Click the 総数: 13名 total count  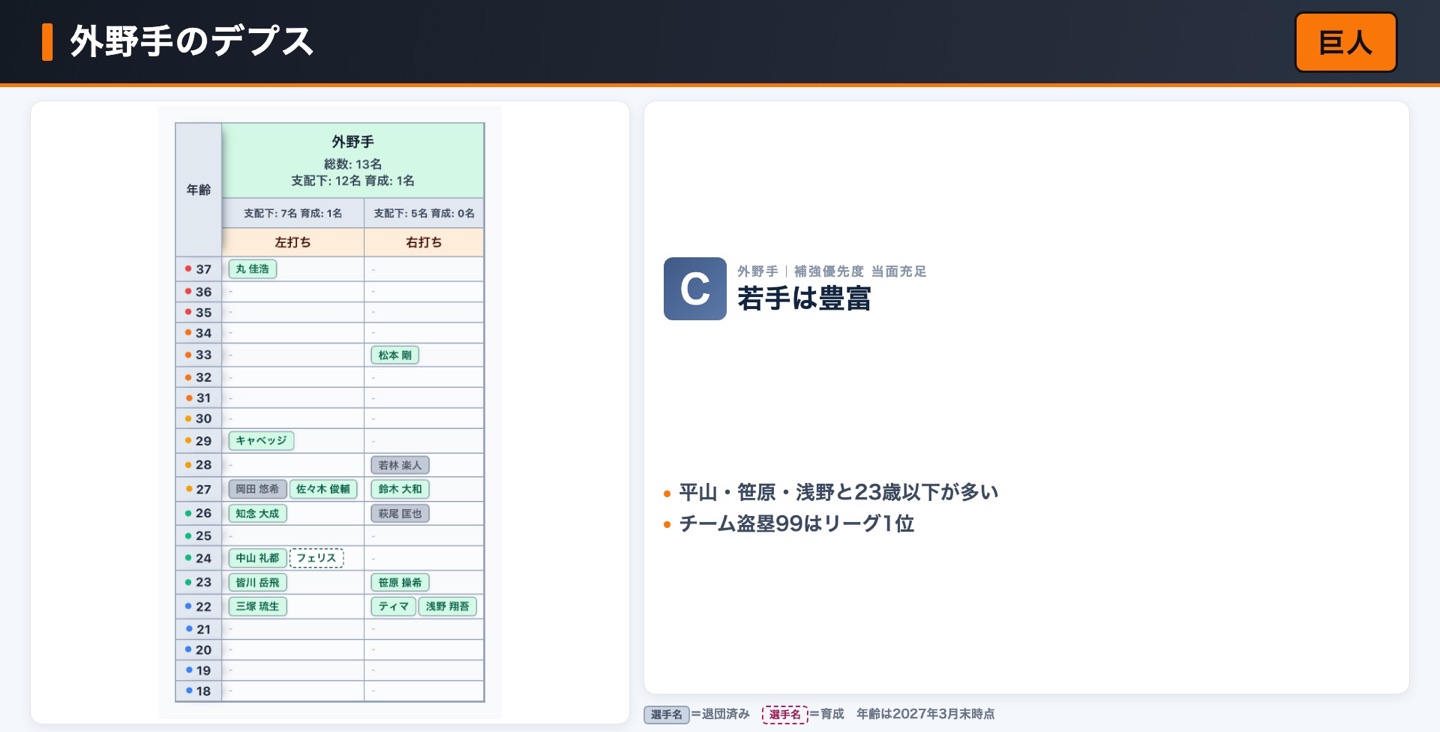(353, 164)
